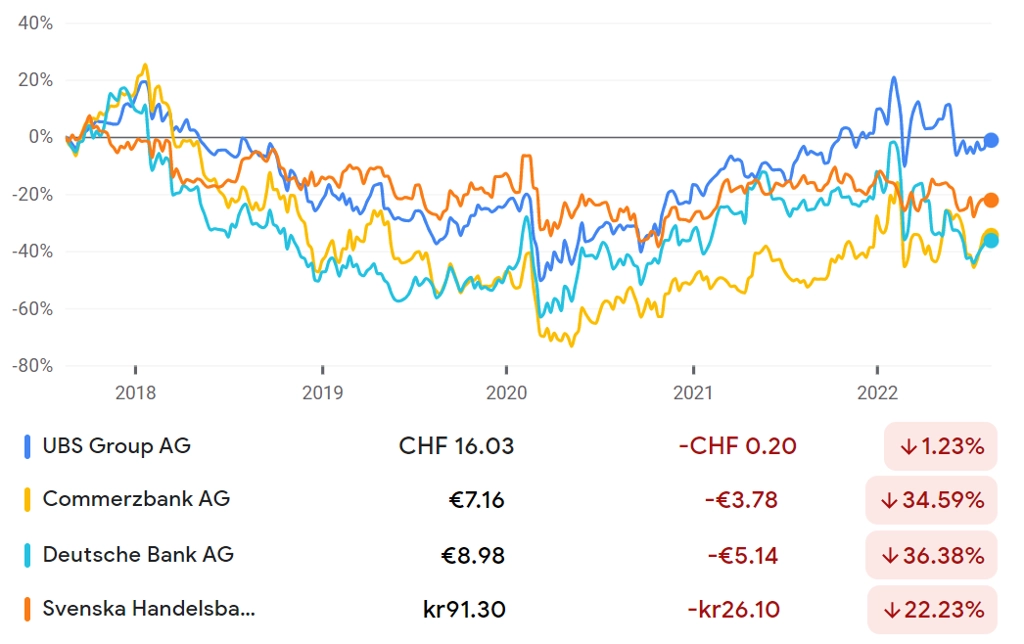Click the Svenska Handelsbanken orange color marker
Screen dimensions: 1024x644
click(27, 609)
